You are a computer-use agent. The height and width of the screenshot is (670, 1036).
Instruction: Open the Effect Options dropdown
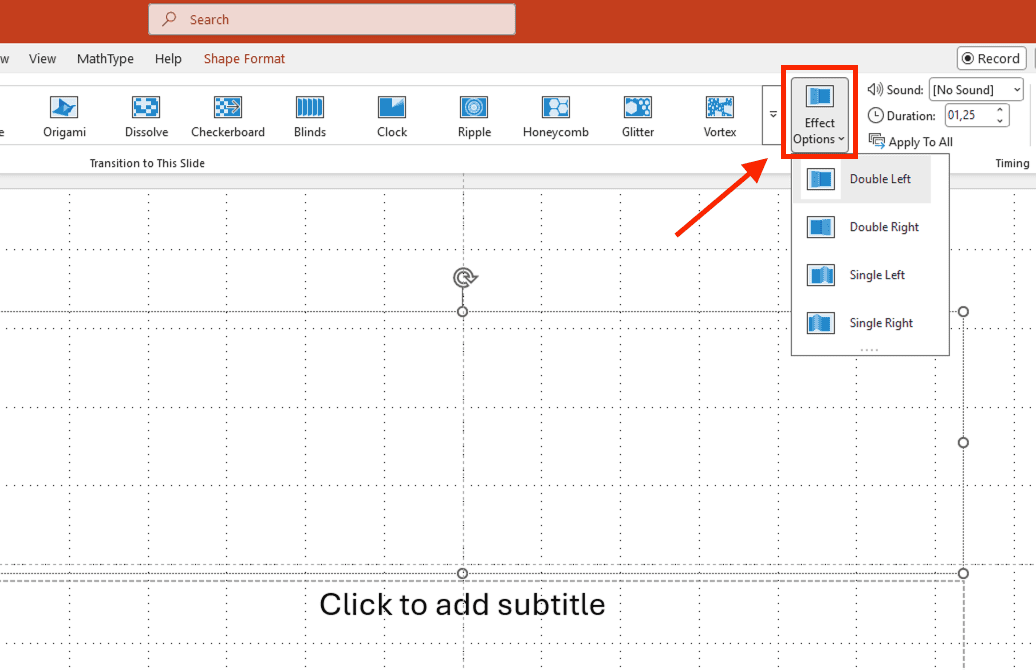coord(819,115)
